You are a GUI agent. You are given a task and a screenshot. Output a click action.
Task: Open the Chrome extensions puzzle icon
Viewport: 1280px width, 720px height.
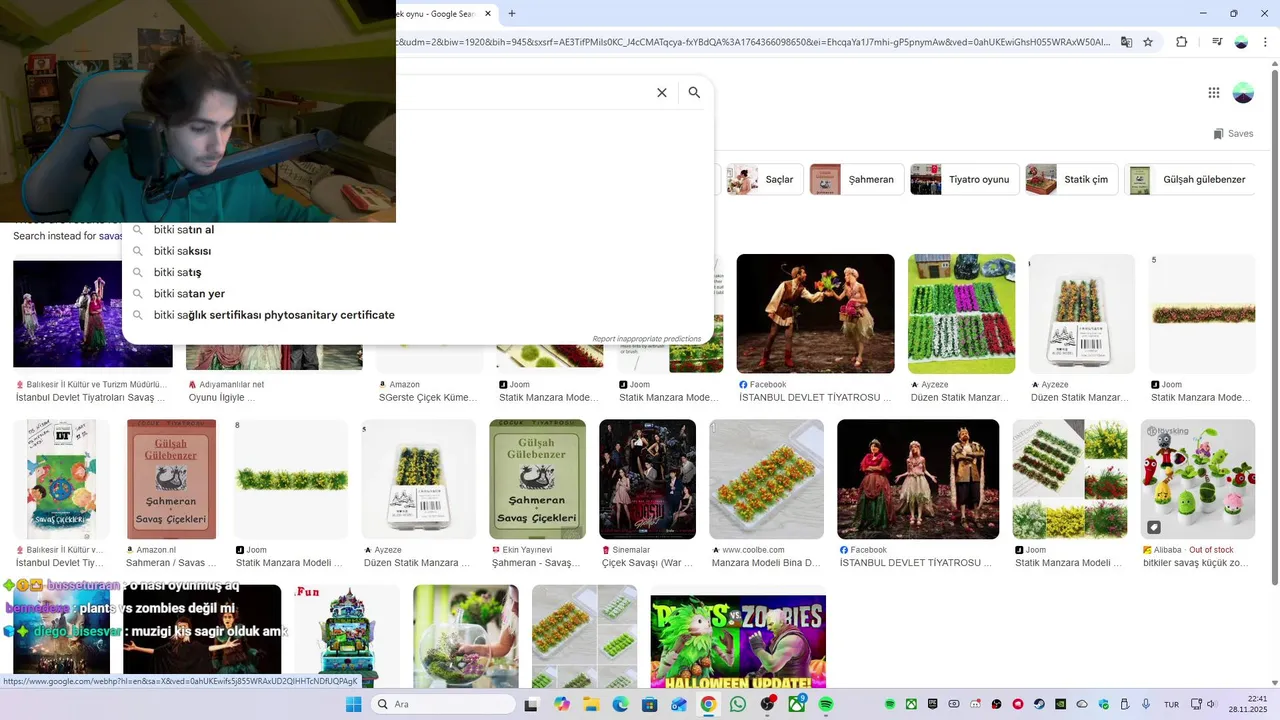(x=1181, y=42)
